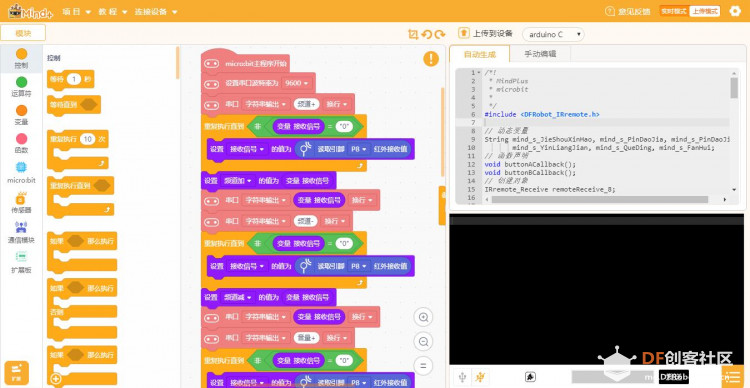Click the 音量+ text field in the serial block

pos(306,338)
